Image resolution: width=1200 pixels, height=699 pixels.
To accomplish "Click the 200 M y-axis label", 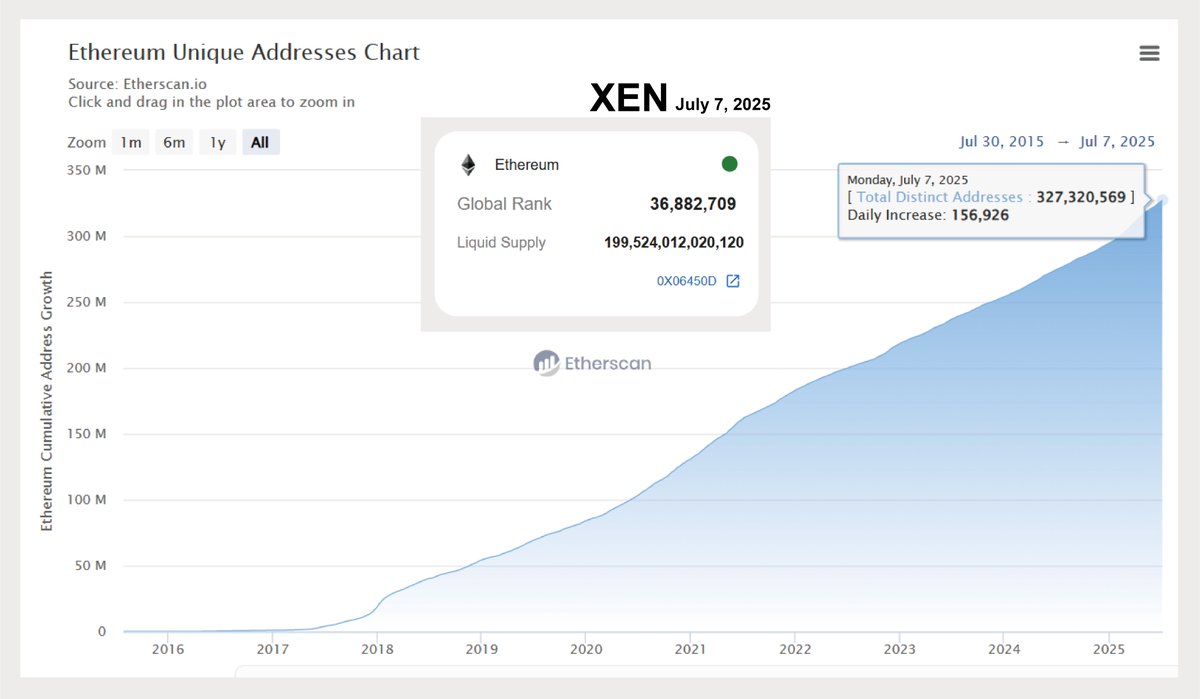I will click(x=86, y=368).
